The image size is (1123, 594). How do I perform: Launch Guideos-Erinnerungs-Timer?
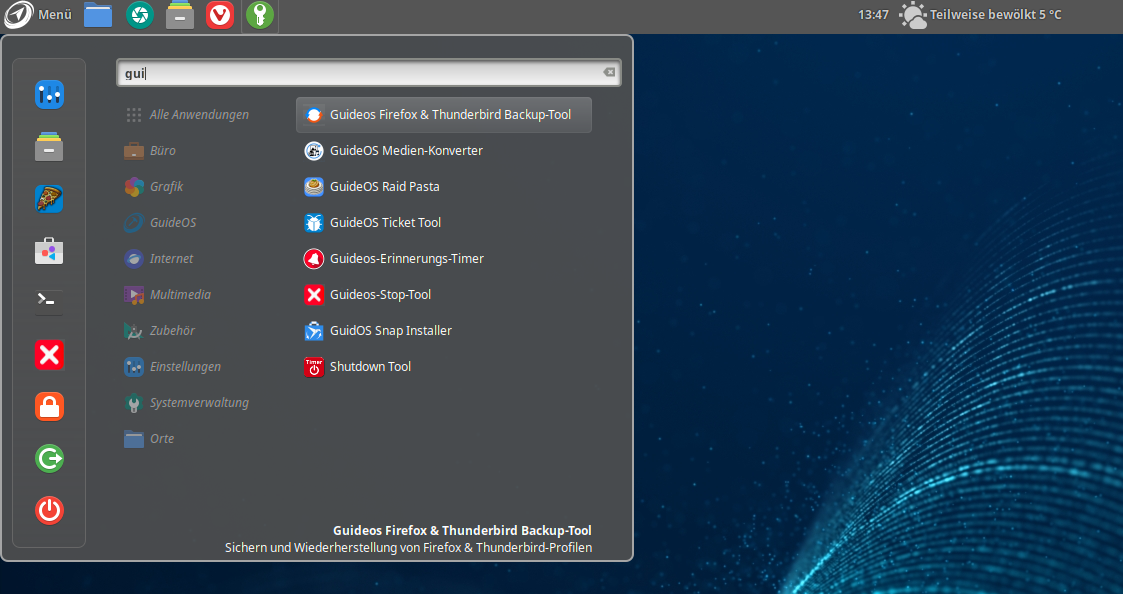443,259
